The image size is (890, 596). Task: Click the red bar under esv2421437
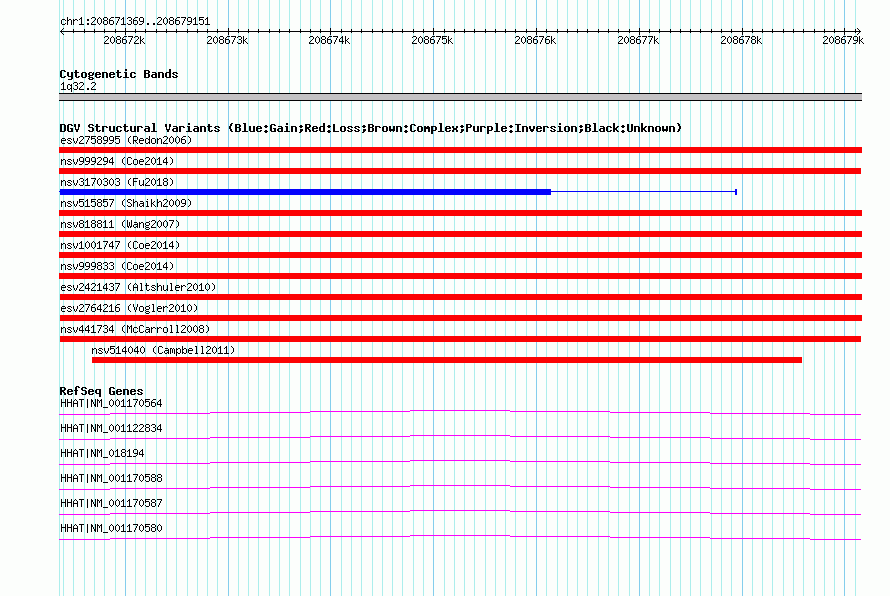tap(460, 297)
